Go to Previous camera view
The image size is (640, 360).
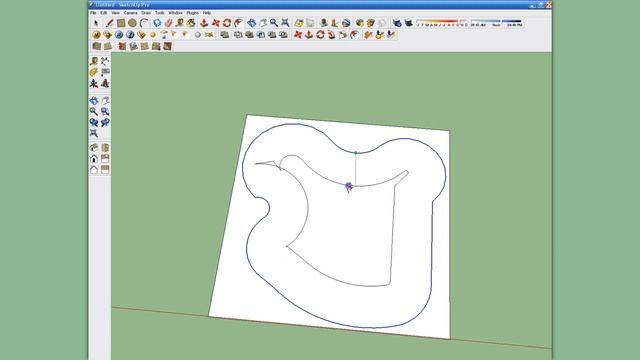click(x=94, y=122)
